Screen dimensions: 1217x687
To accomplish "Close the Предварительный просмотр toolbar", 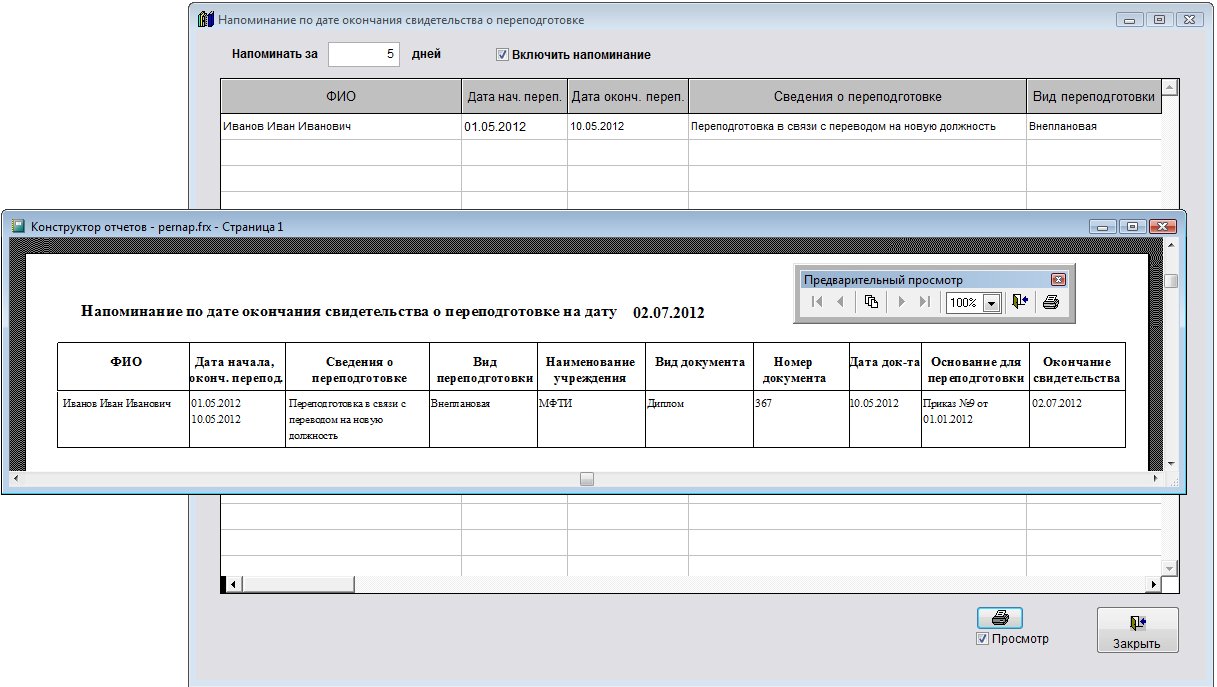I will tap(1058, 280).
